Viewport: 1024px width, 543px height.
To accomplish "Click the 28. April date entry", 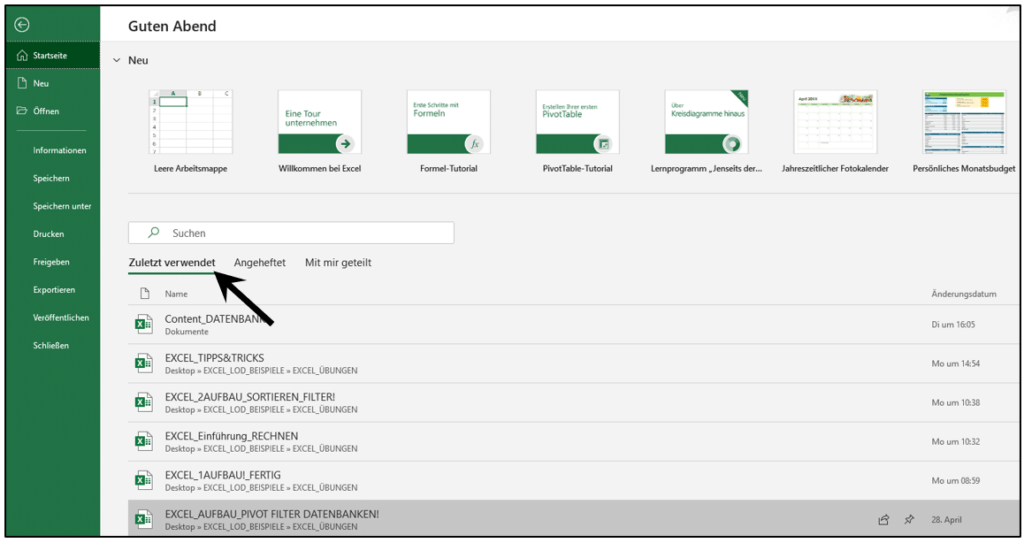I will pyautogui.click(x=946, y=520).
